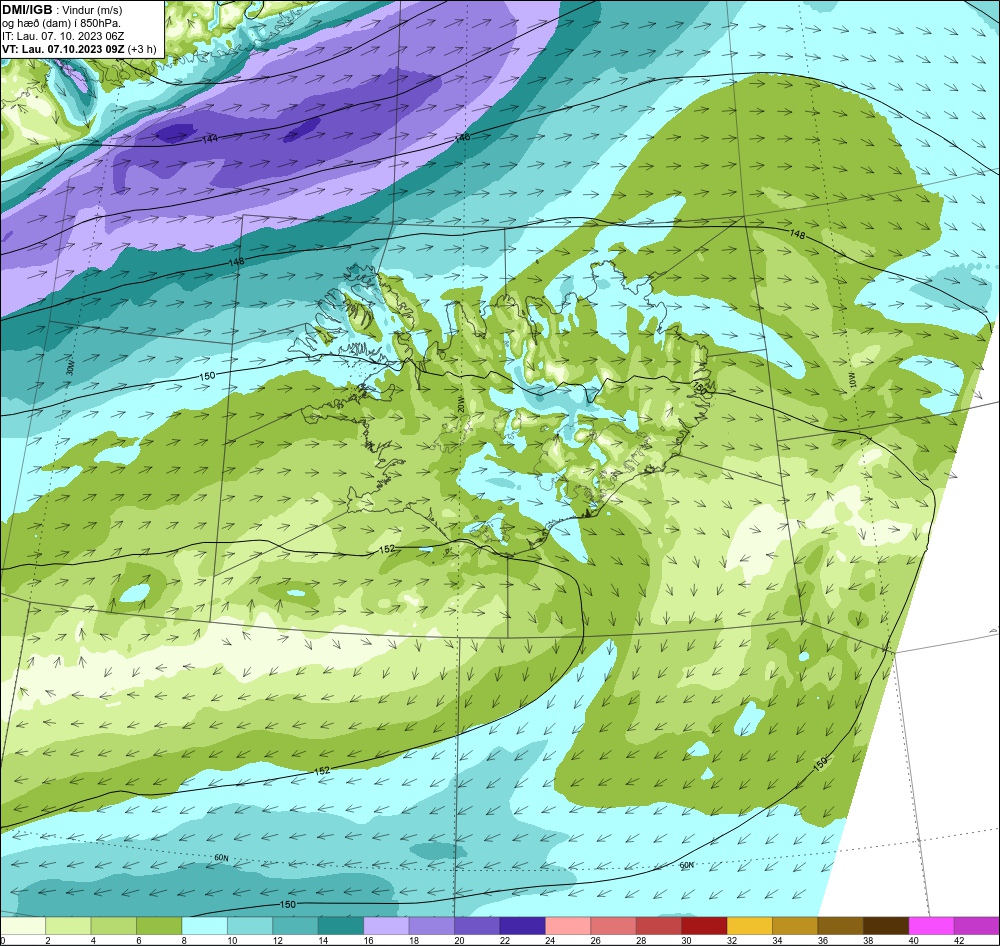
Task: Select the 8–10 m/s light cyan legend swatch
Action: 205,926
